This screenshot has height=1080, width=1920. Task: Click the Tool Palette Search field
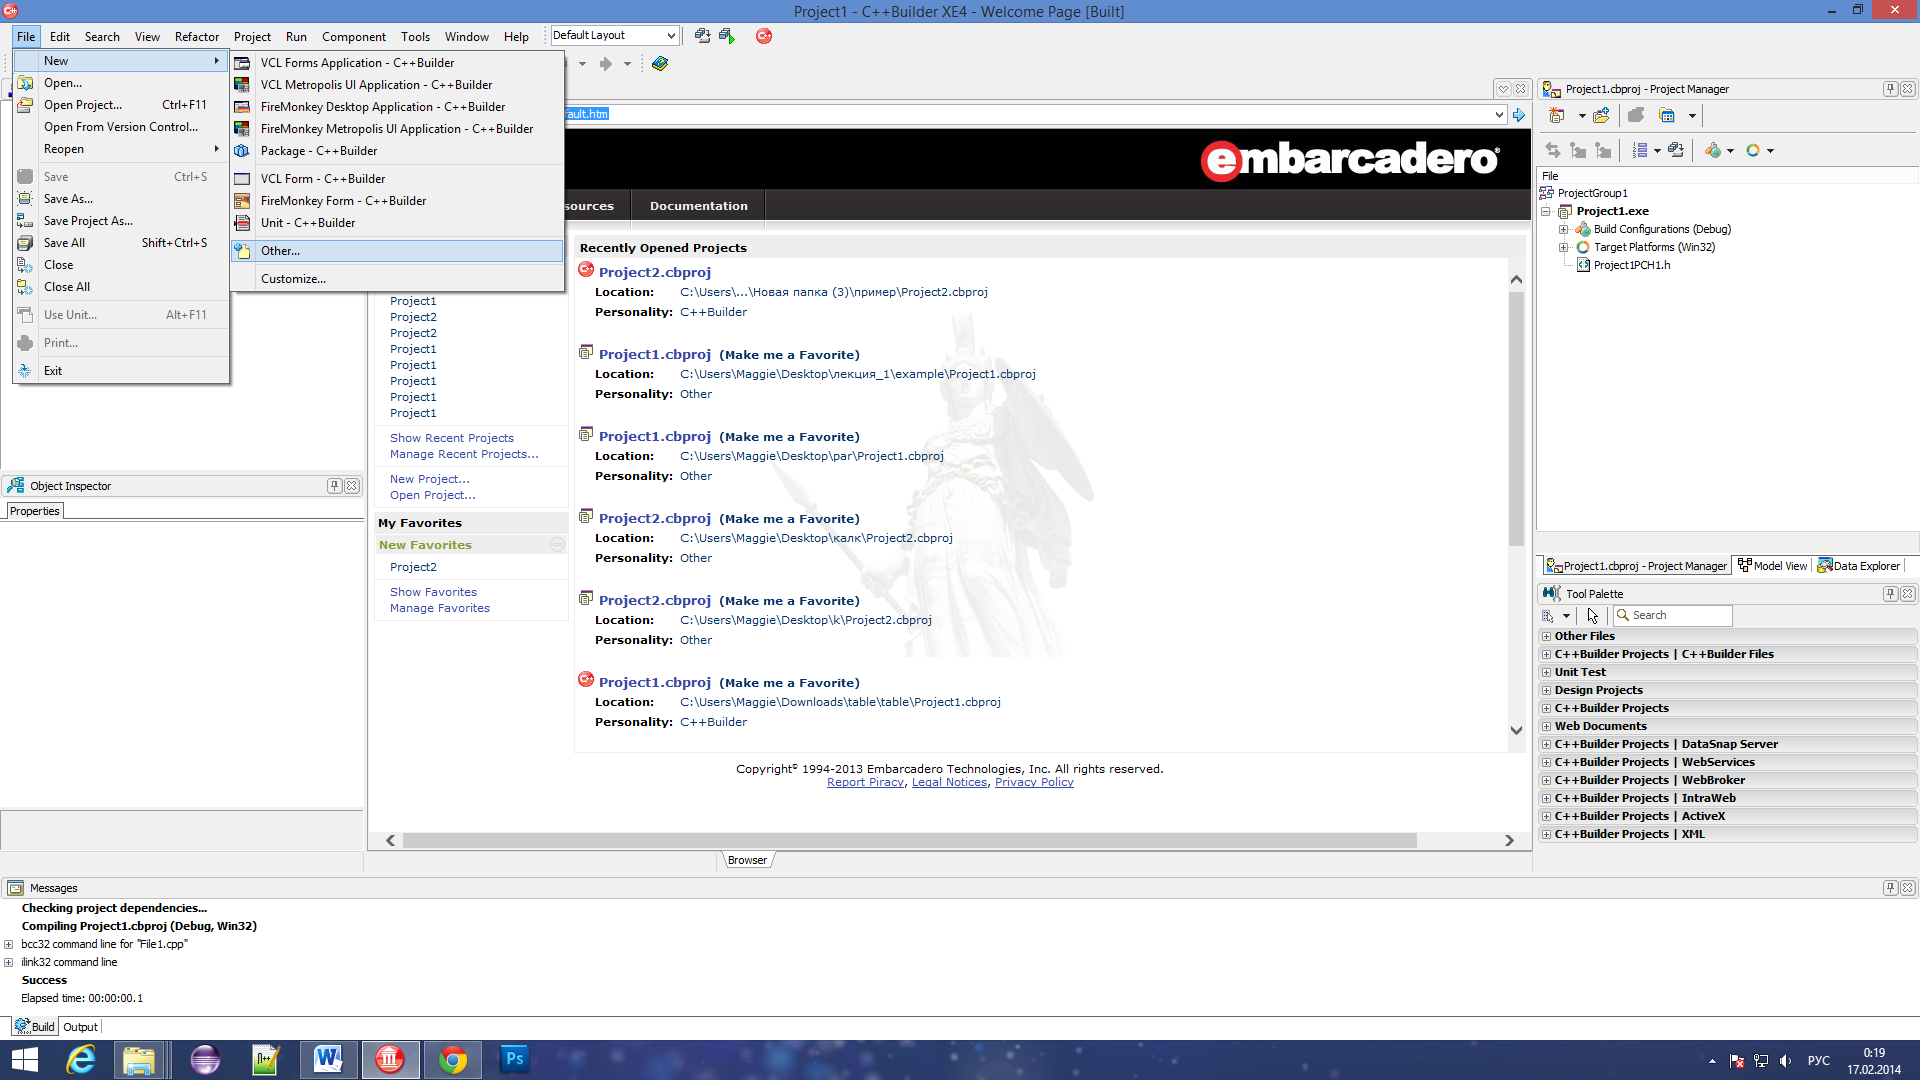point(1673,616)
